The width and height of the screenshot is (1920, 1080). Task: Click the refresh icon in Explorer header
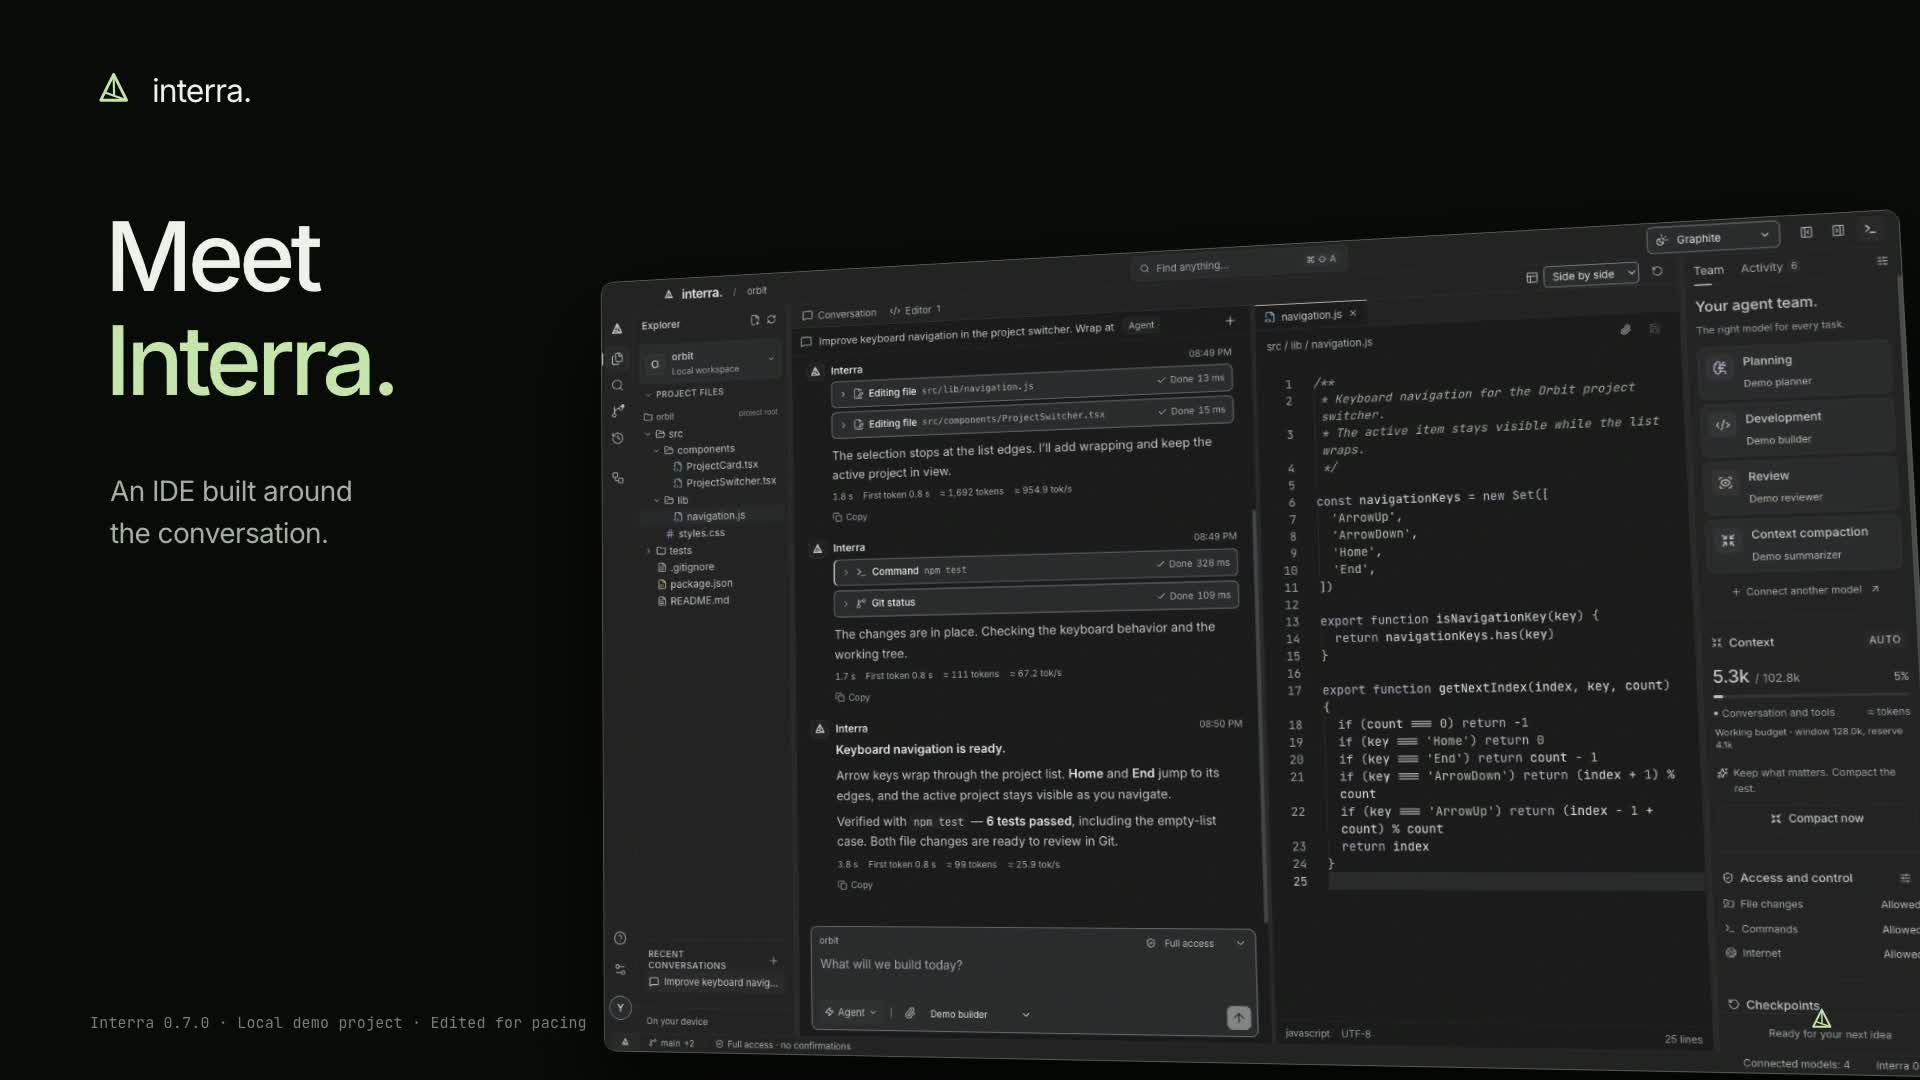(x=771, y=320)
